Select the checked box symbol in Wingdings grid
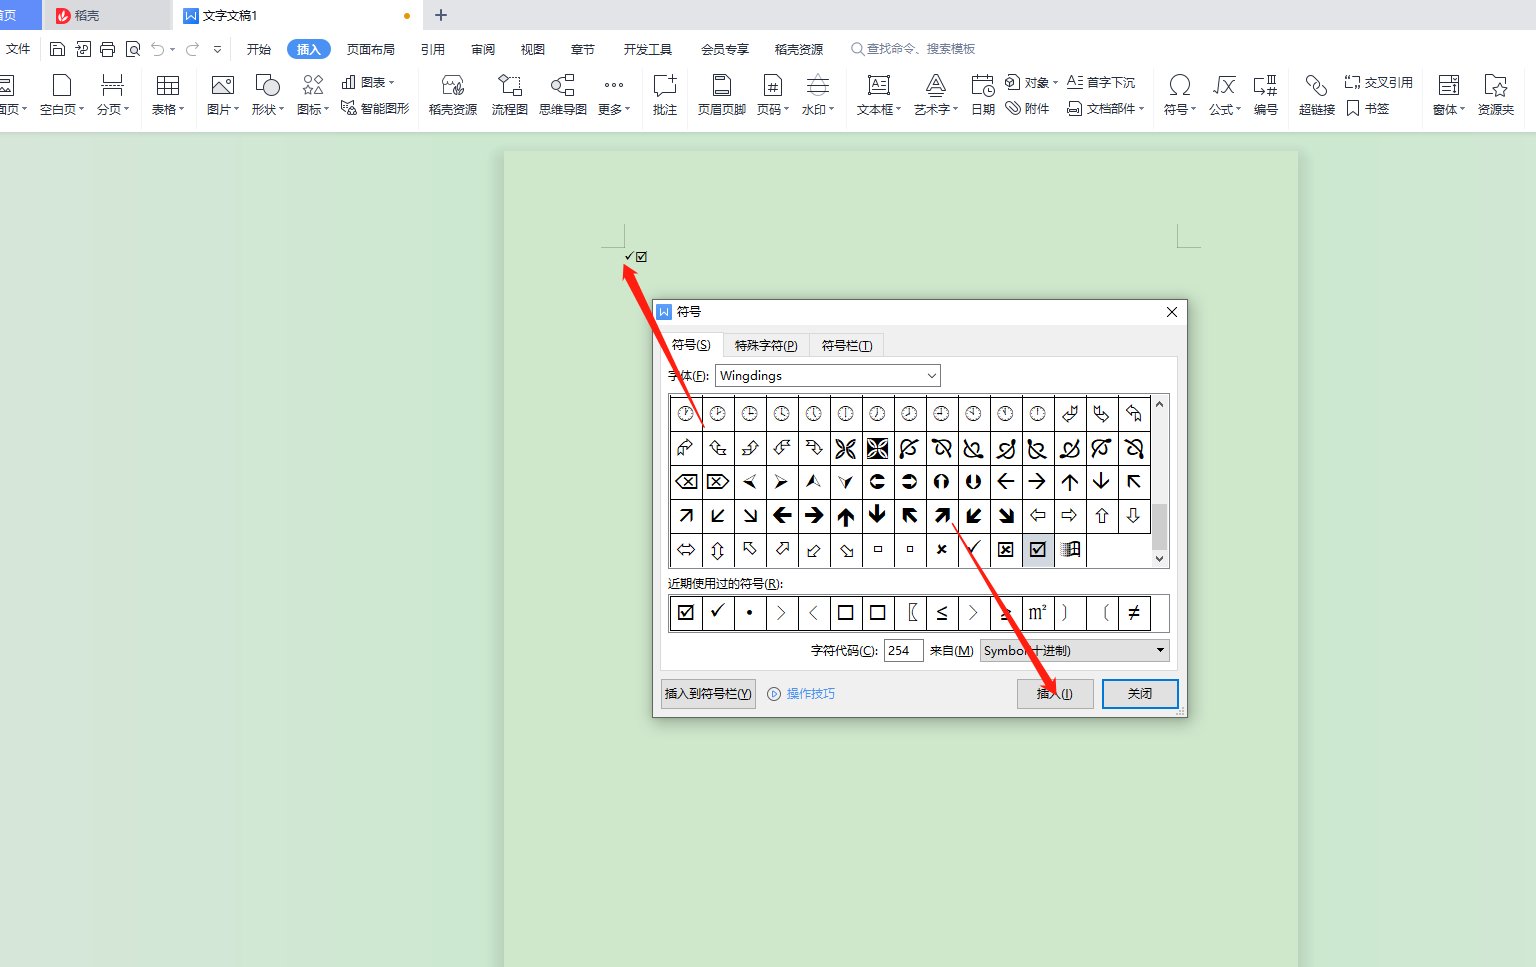The image size is (1536, 967). (1038, 549)
